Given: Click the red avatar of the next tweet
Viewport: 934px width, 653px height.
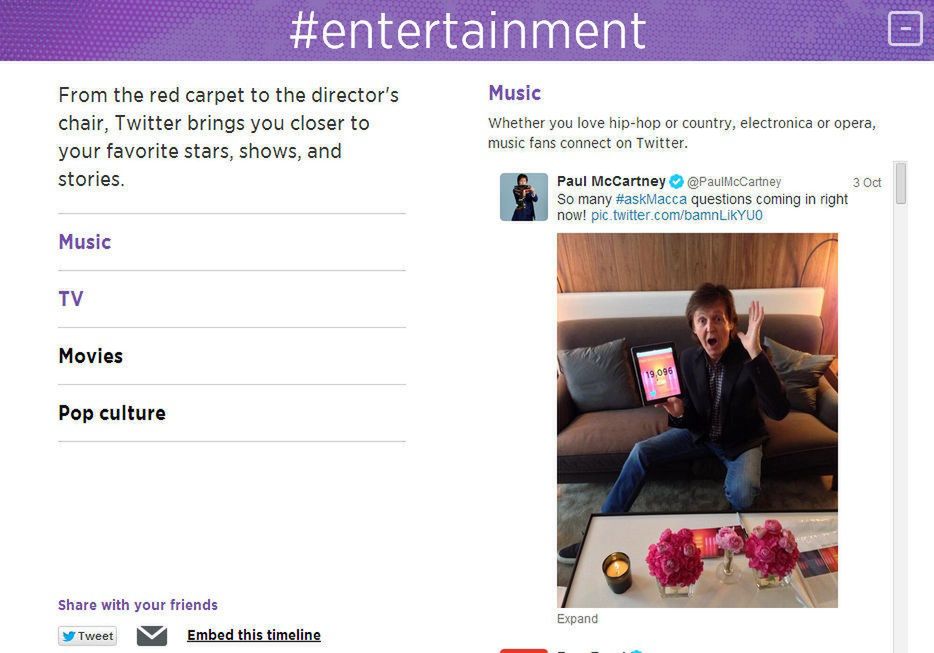Looking at the screenshot, I should coord(524,649).
